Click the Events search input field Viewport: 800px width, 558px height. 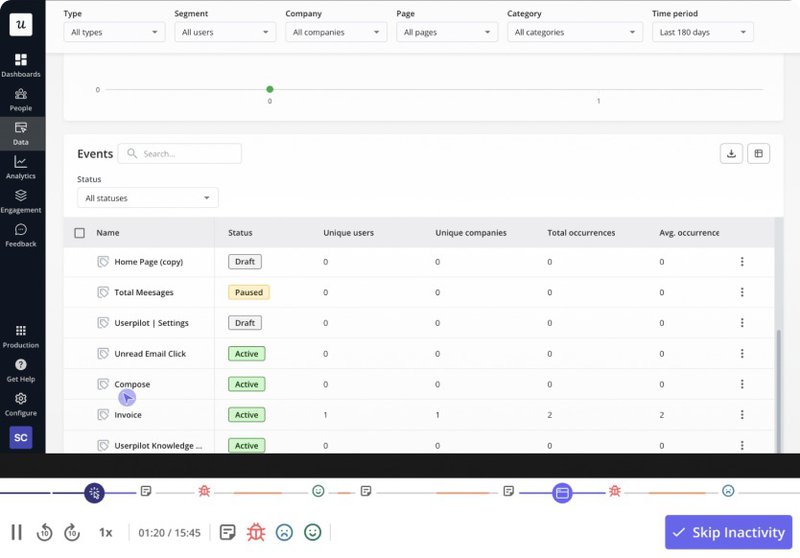click(x=180, y=154)
